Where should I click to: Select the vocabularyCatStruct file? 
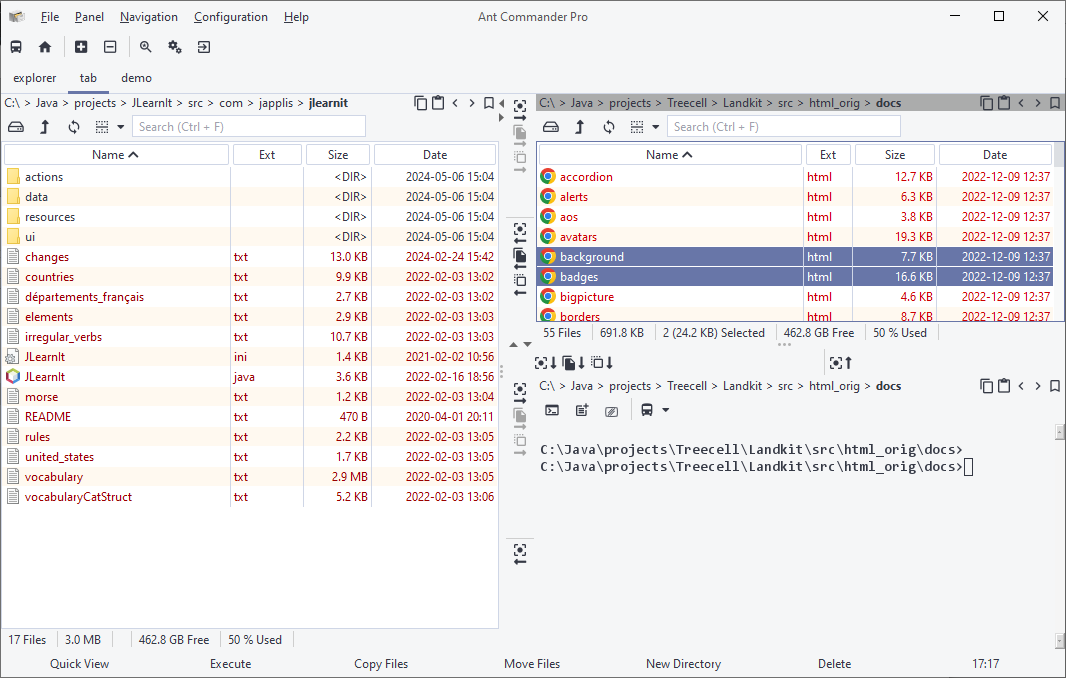250,497
